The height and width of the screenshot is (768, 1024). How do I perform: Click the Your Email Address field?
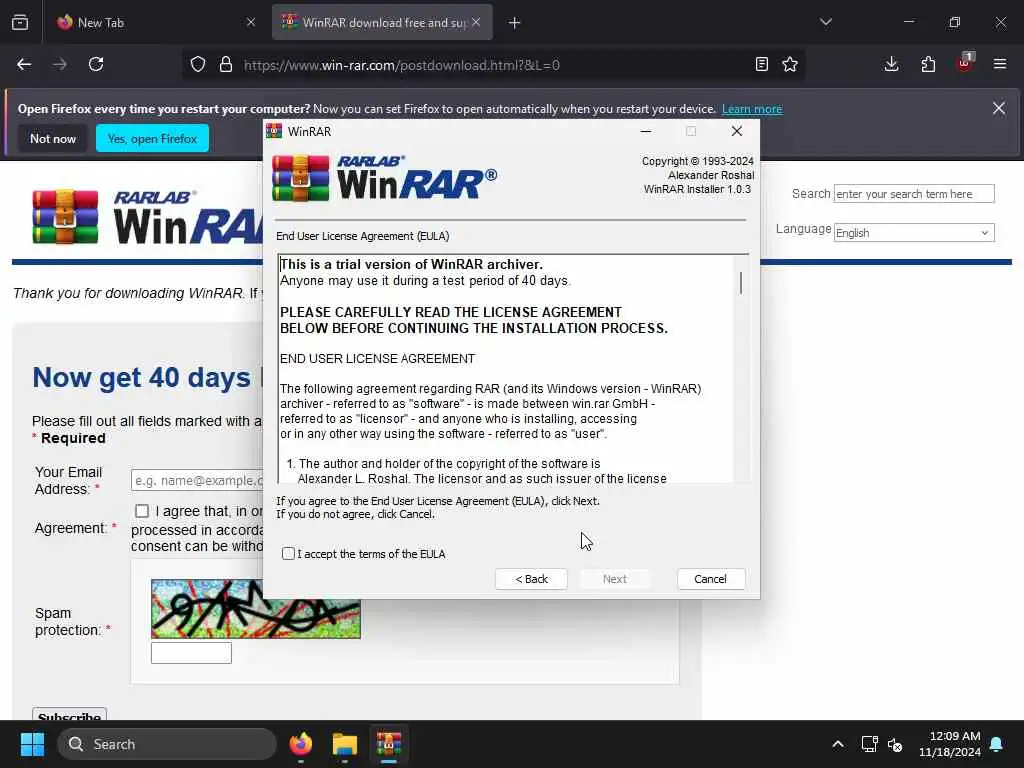pos(197,480)
